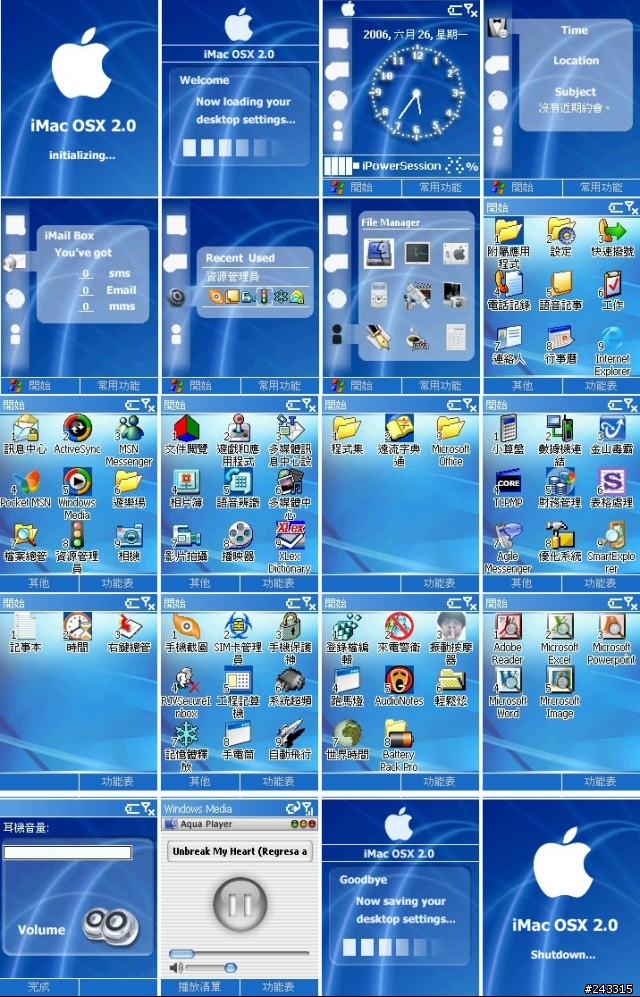The image size is (640, 997).
Task: Launch Microsoft Powerpoint icon
Action: [x=612, y=627]
